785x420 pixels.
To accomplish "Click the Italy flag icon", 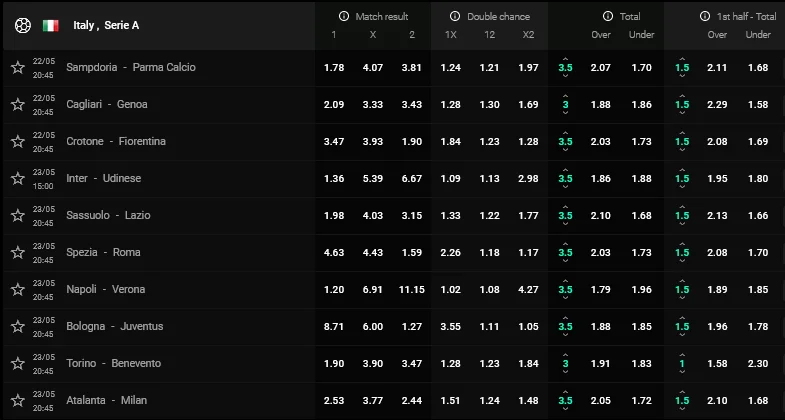I will point(50,25).
